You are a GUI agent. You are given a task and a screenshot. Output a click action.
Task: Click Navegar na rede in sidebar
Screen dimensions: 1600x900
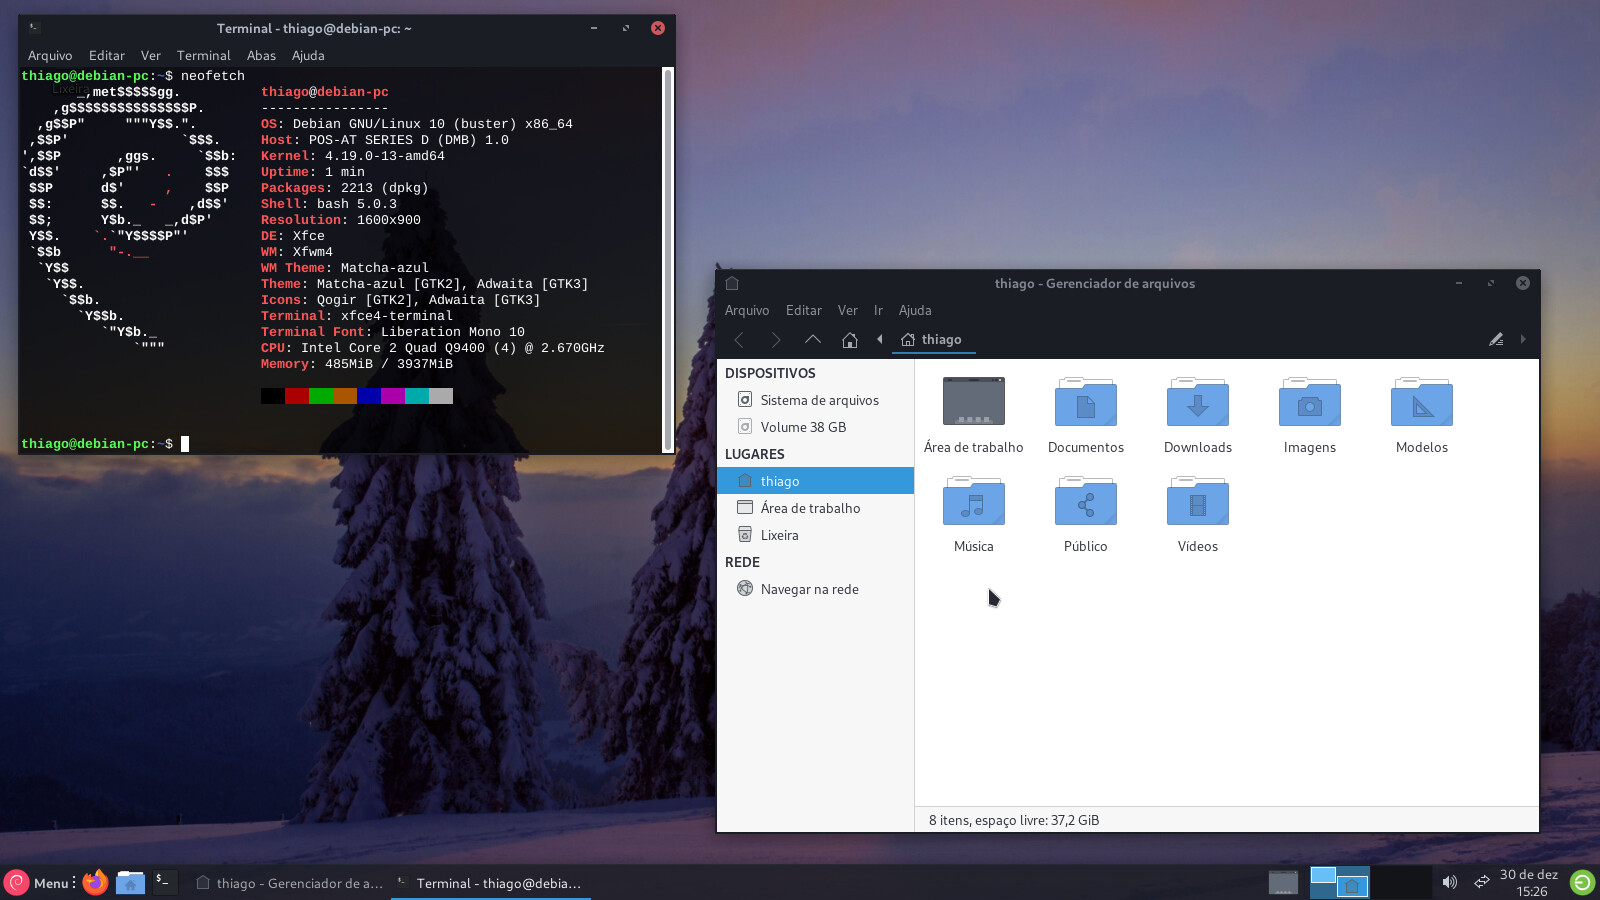pyautogui.click(x=809, y=589)
